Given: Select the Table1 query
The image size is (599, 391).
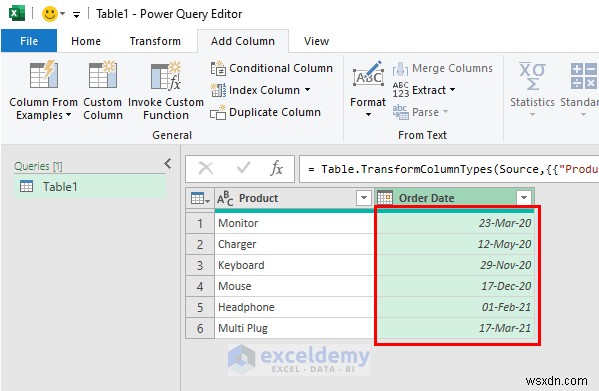Looking at the screenshot, I should (x=90, y=187).
